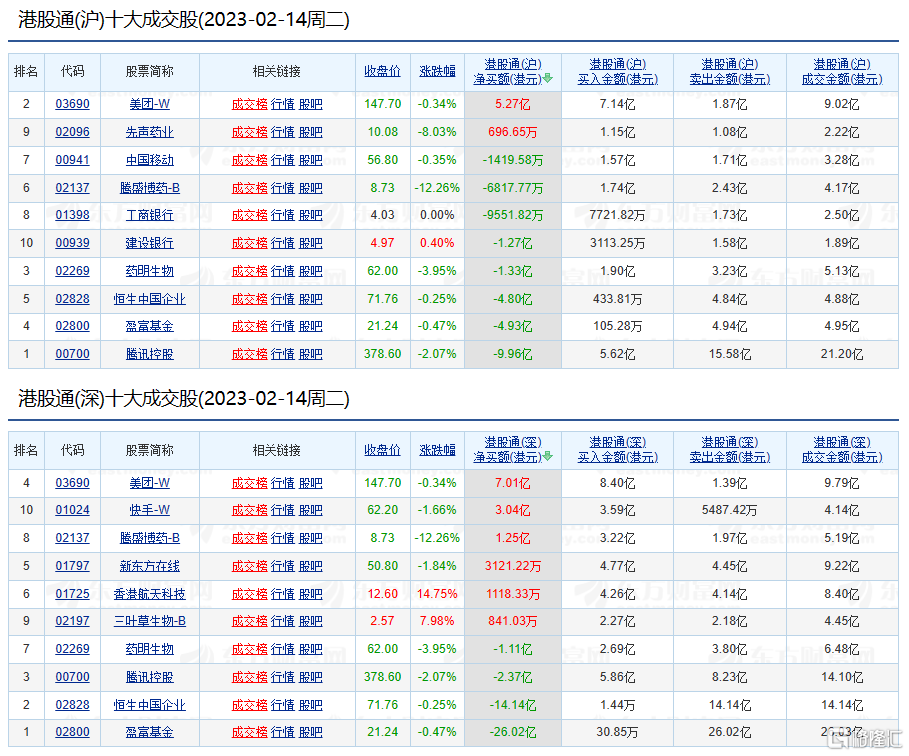This screenshot has height=756, width=909.
Task: Open 盈富基金 link in Shanghai table
Action: tap(150, 326)
